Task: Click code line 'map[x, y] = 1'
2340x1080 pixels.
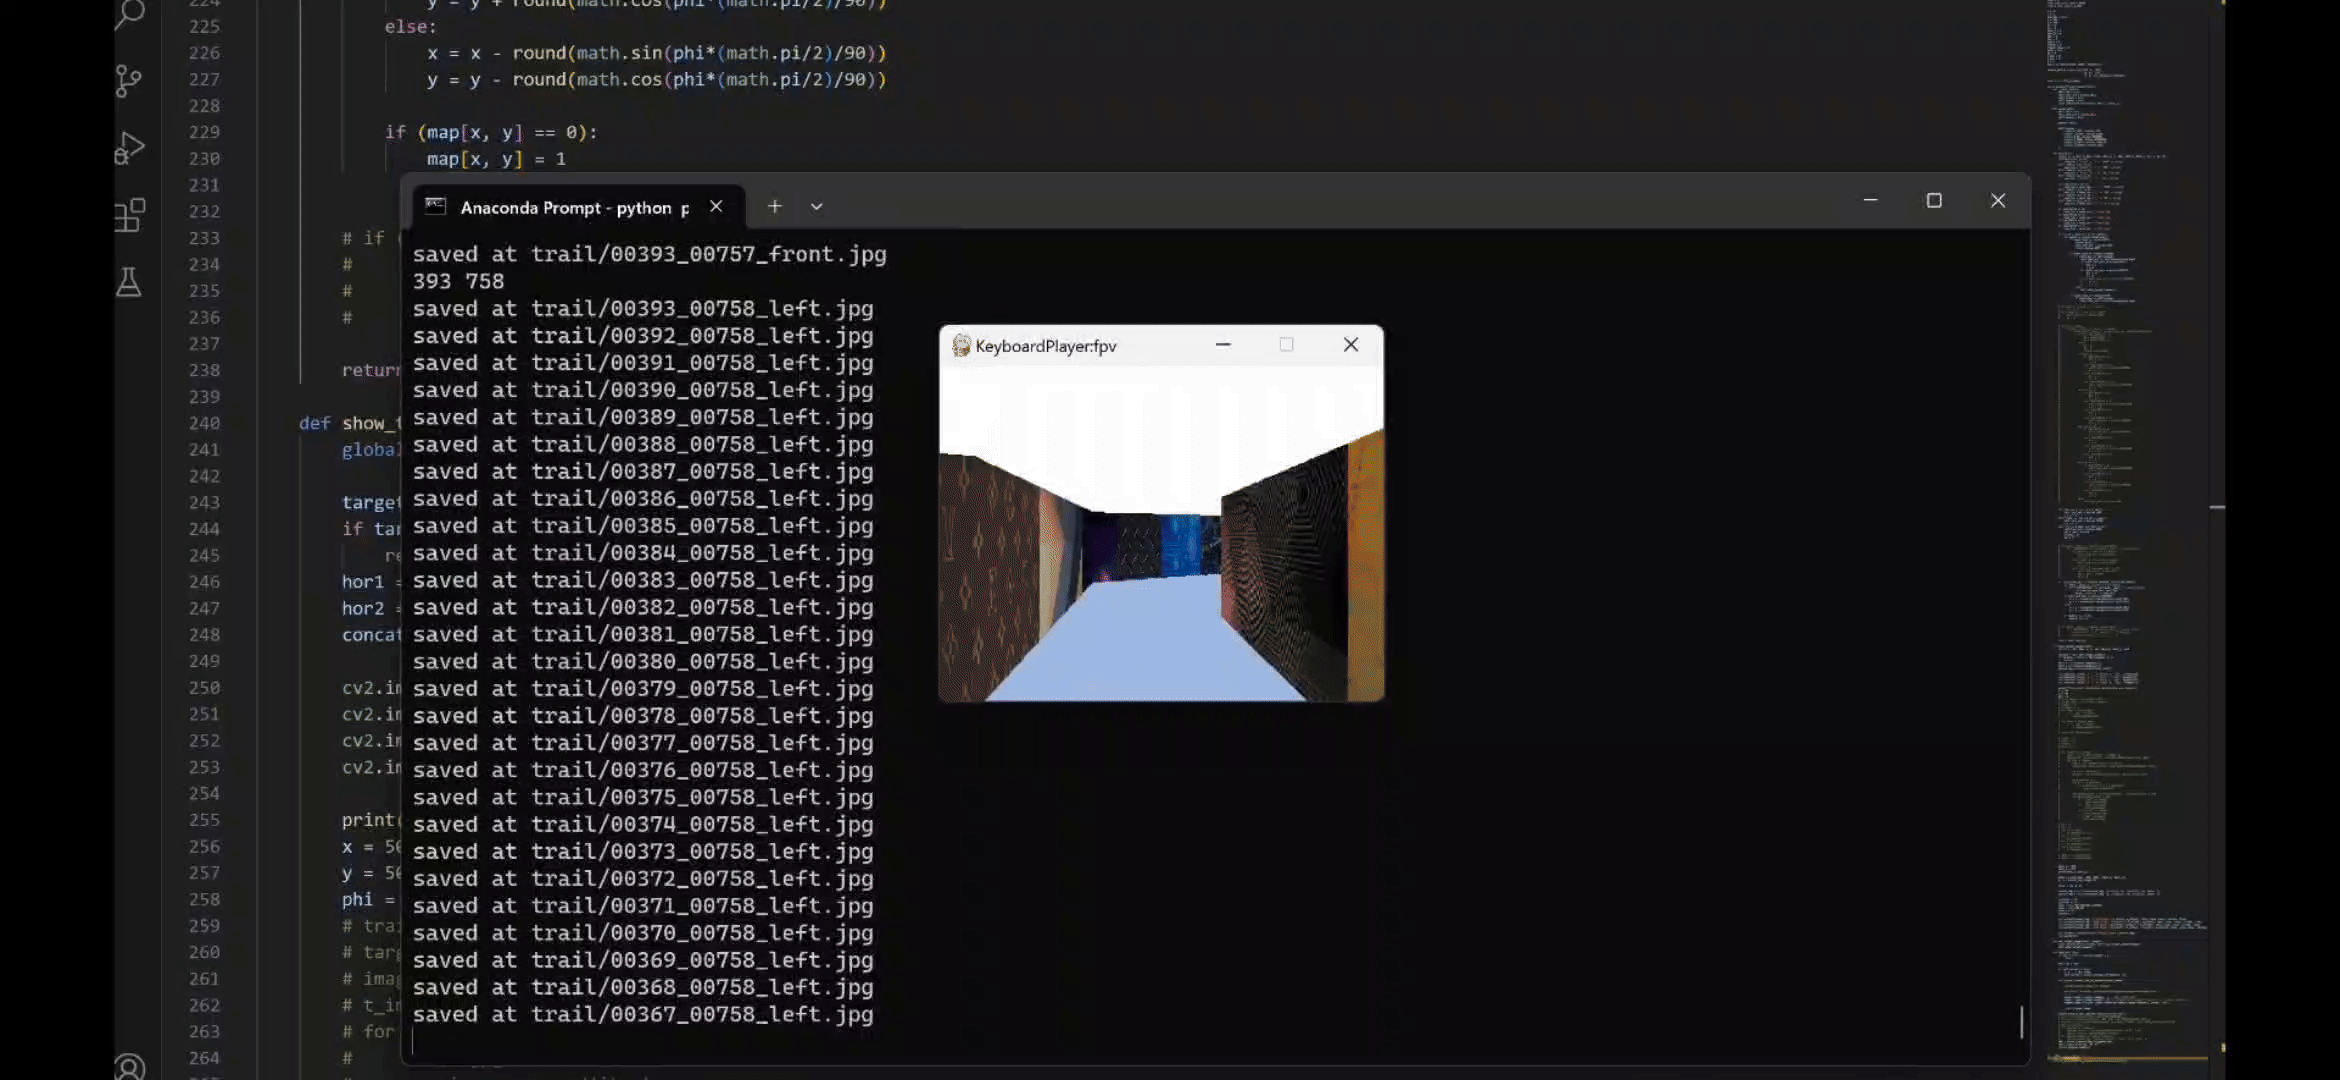Action: pyautogui.click(x=496, y=159)
